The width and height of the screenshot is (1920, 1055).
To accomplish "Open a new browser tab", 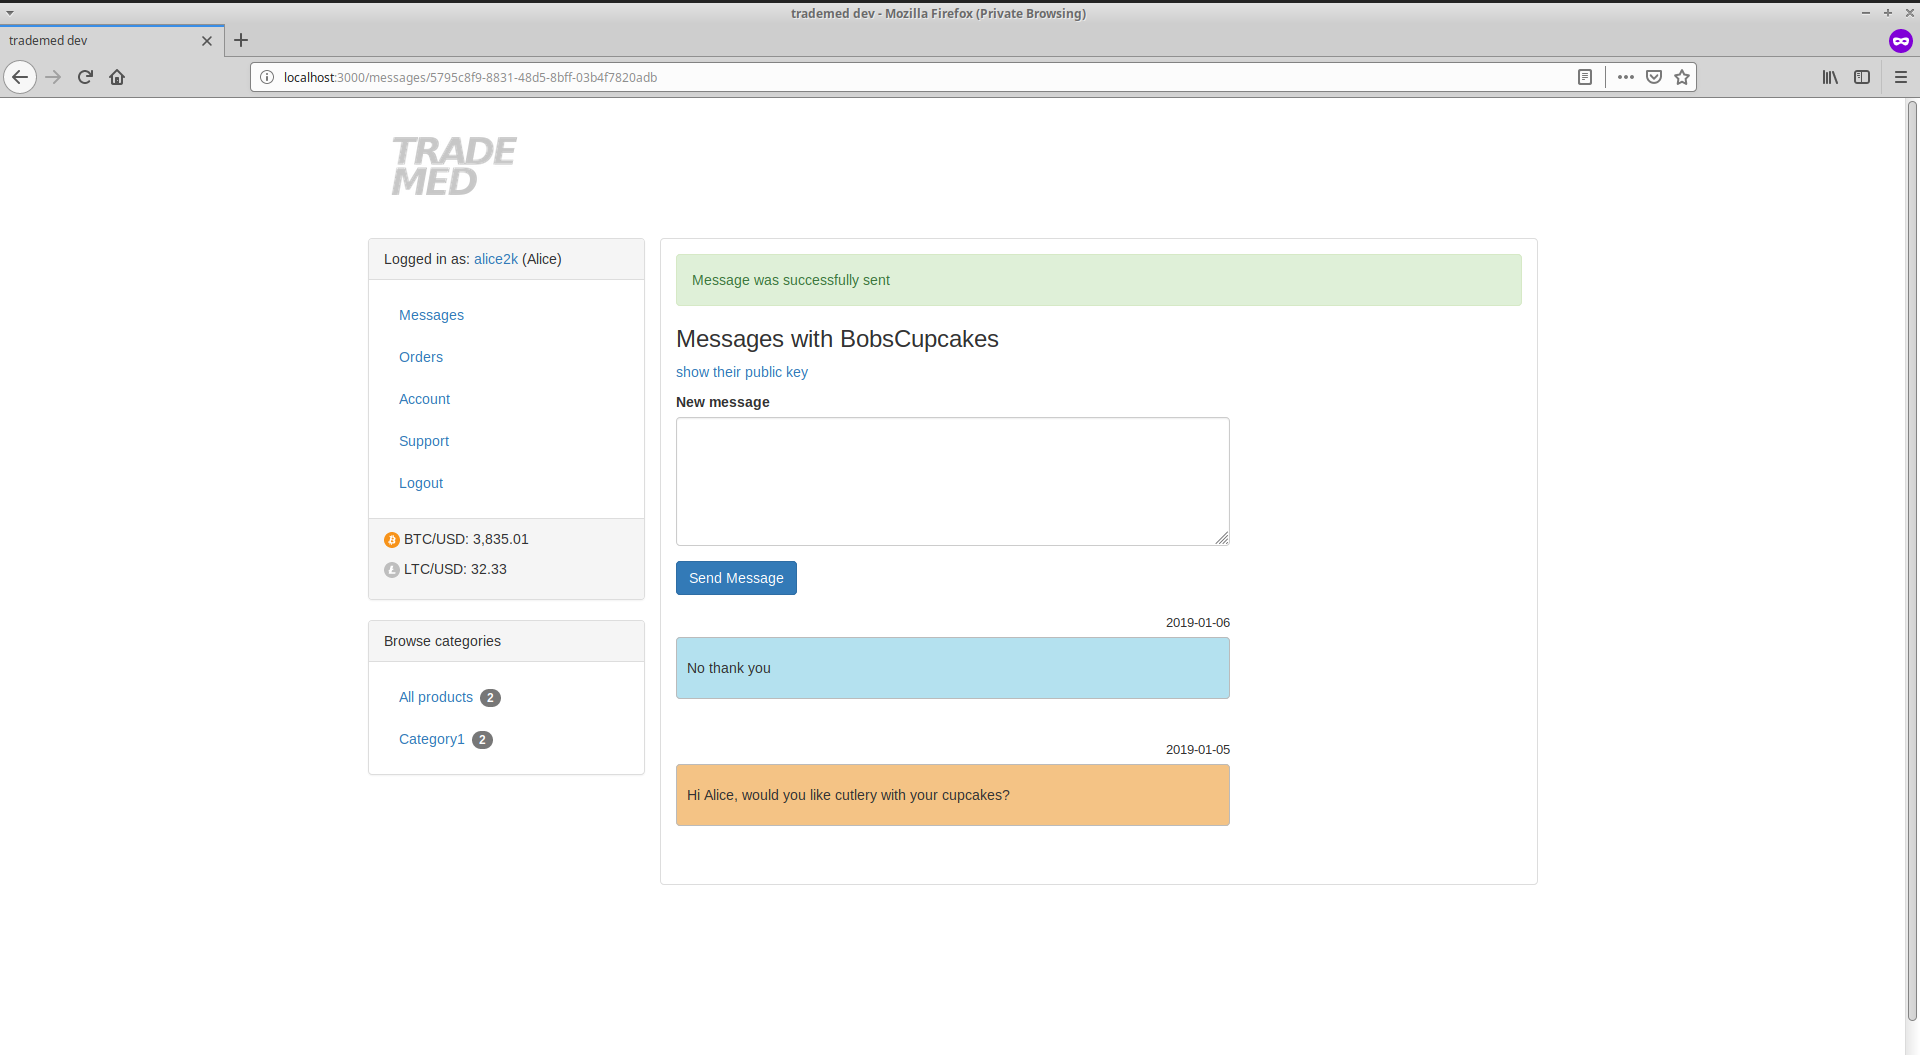I will coord(241,41).
